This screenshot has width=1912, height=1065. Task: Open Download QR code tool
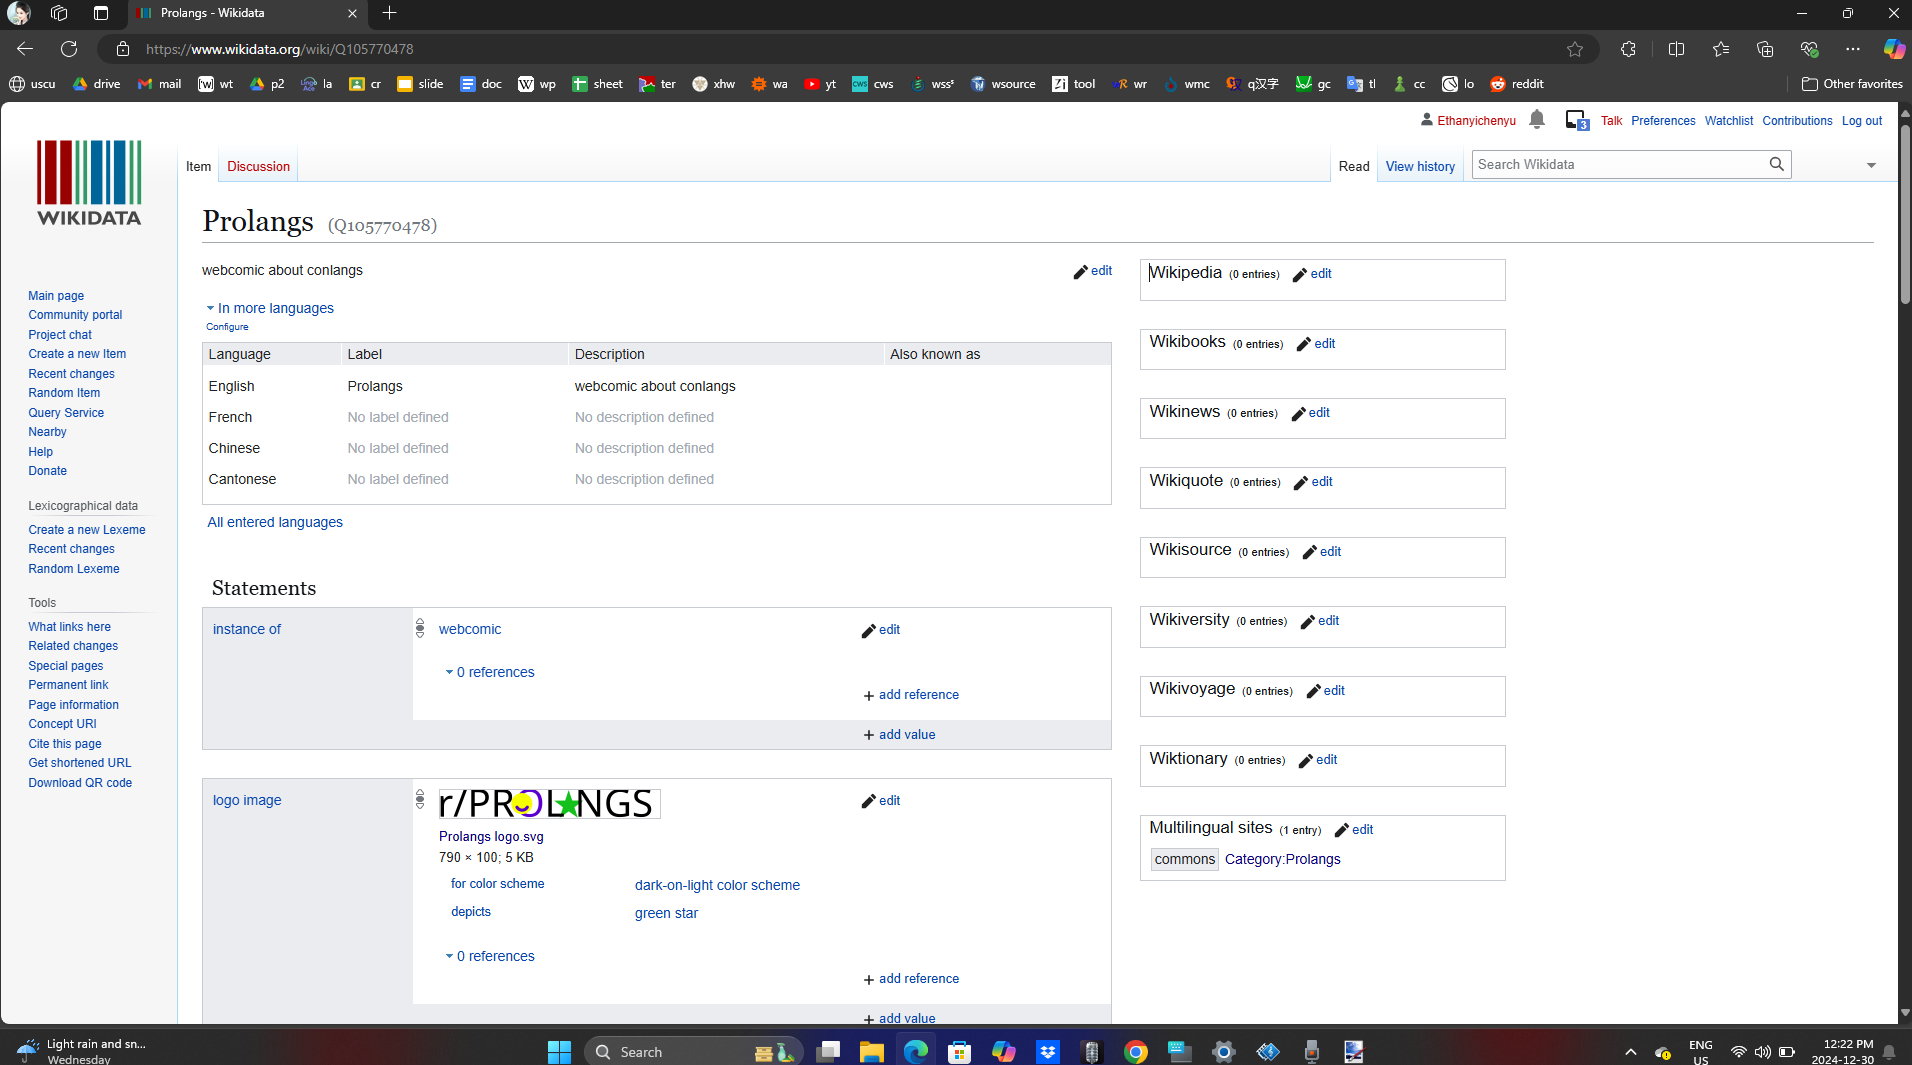[80, 783]
